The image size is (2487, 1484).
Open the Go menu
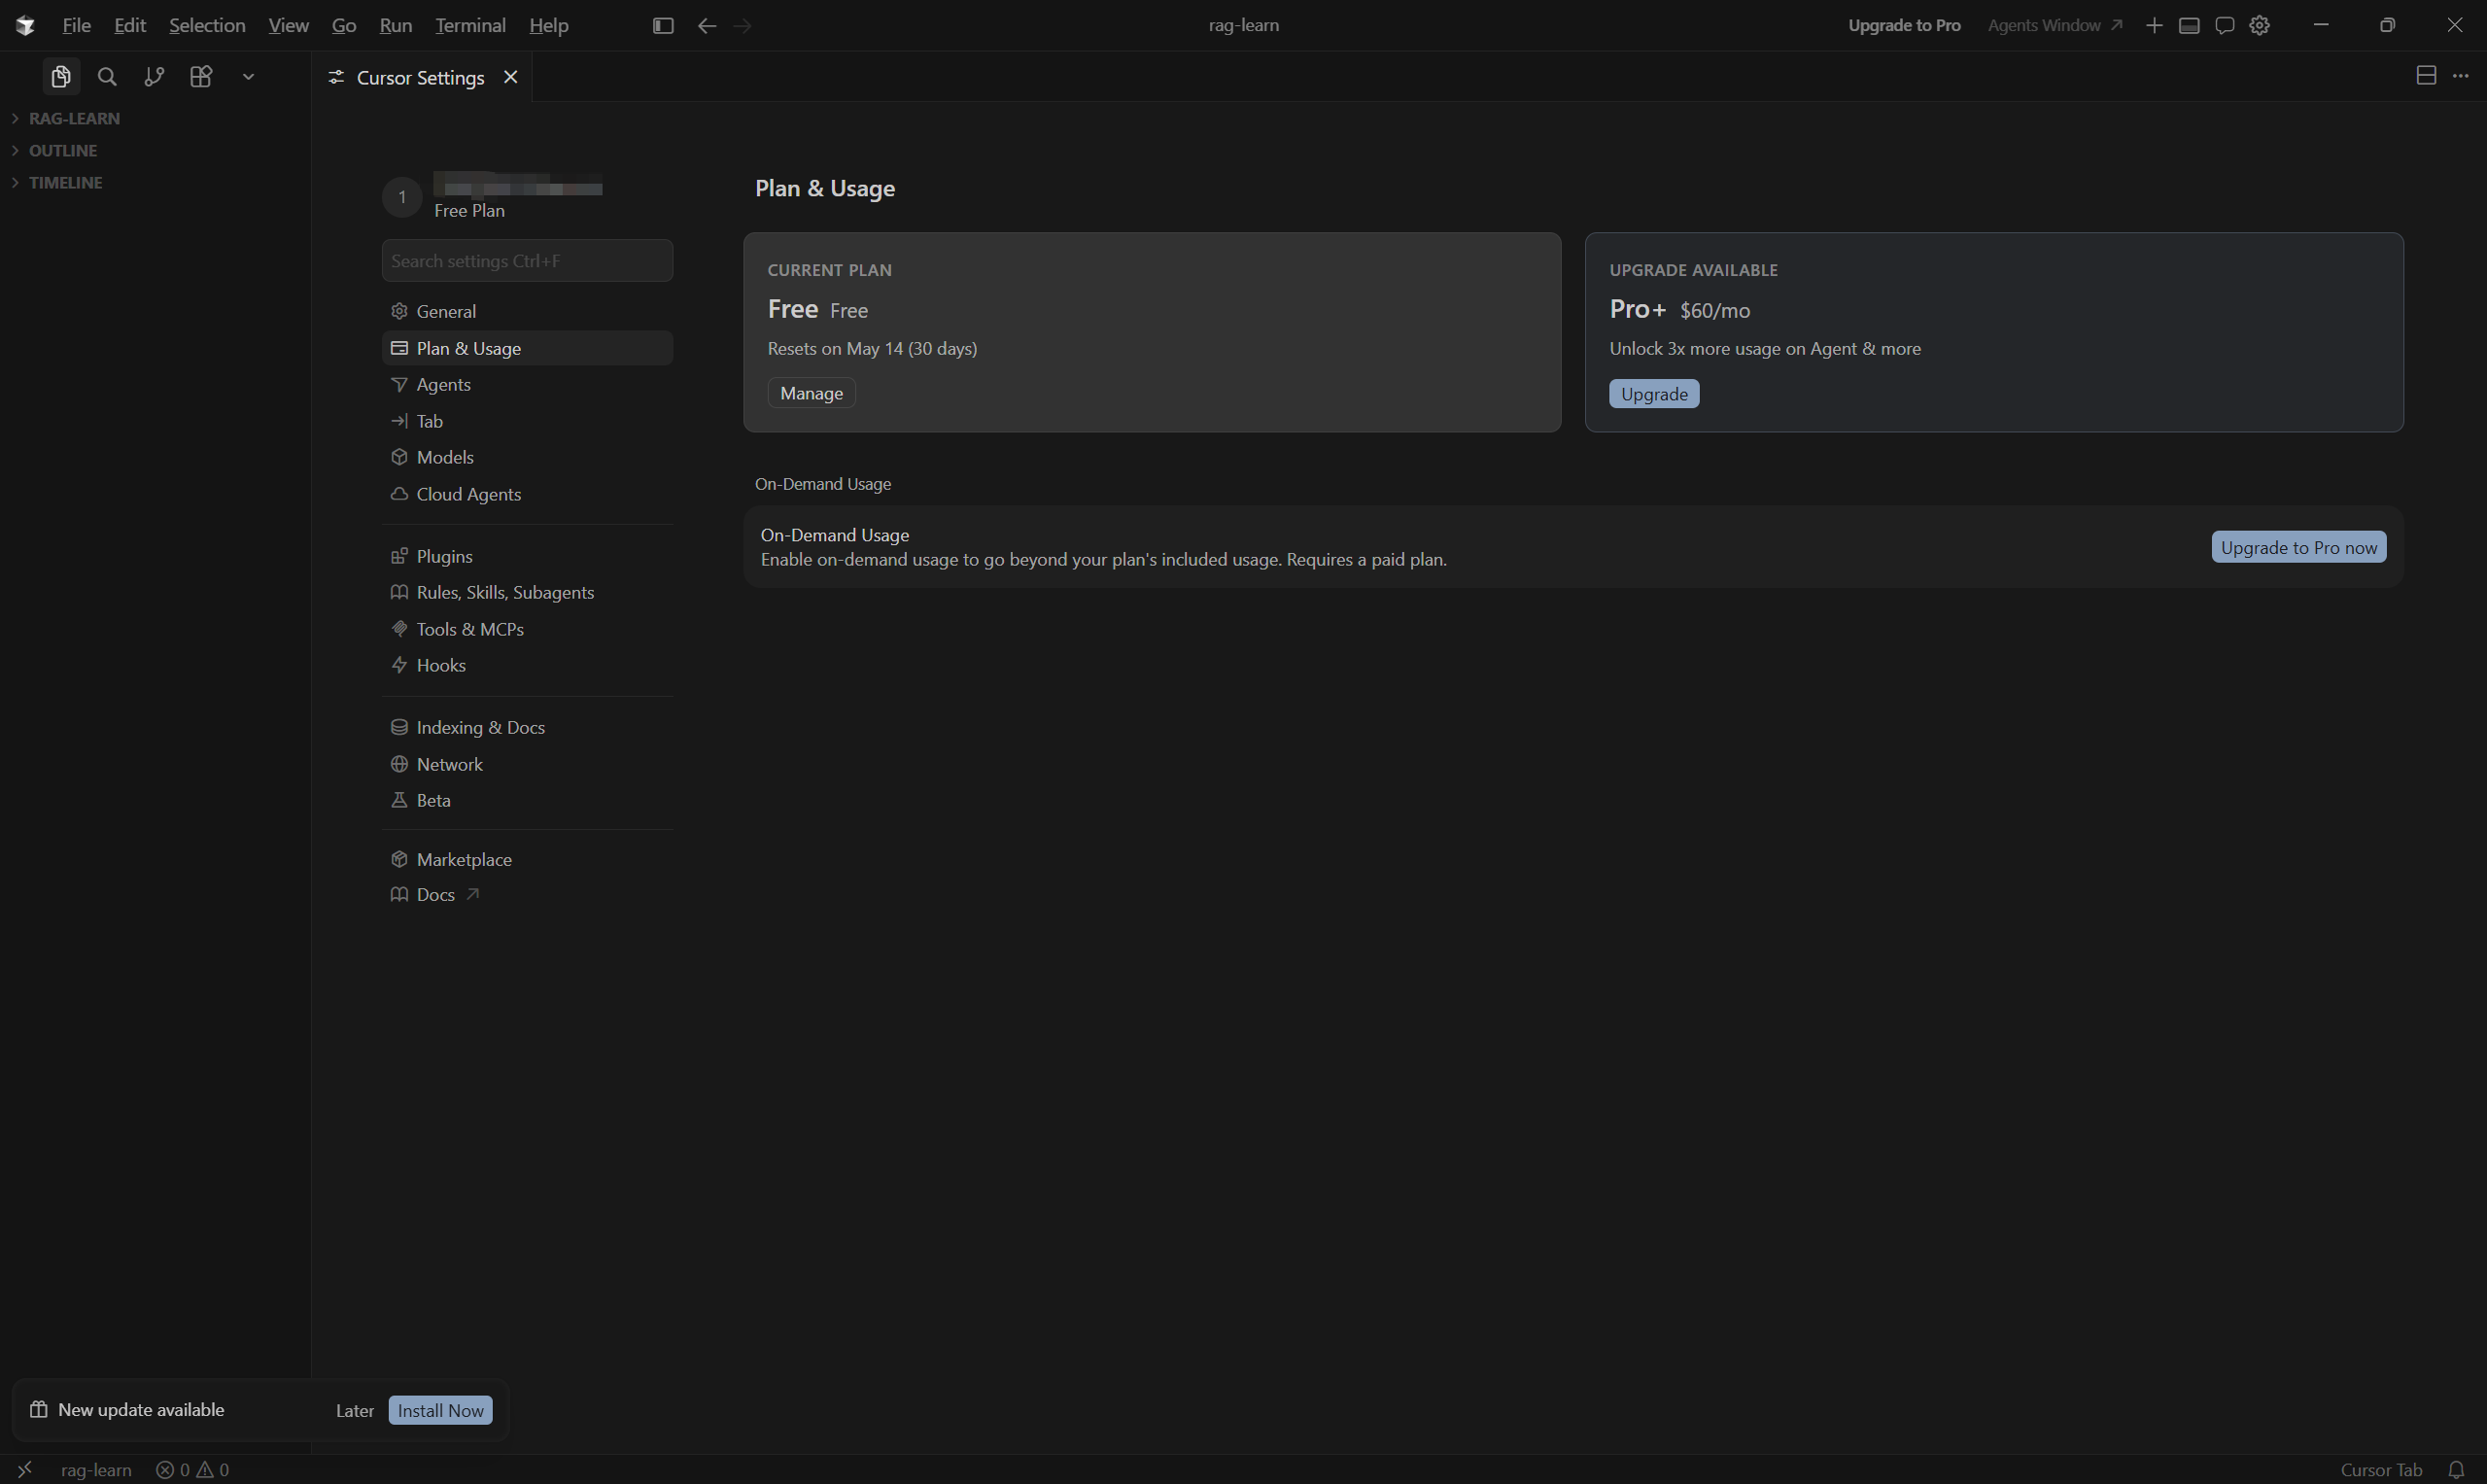[x=344, y=26]
